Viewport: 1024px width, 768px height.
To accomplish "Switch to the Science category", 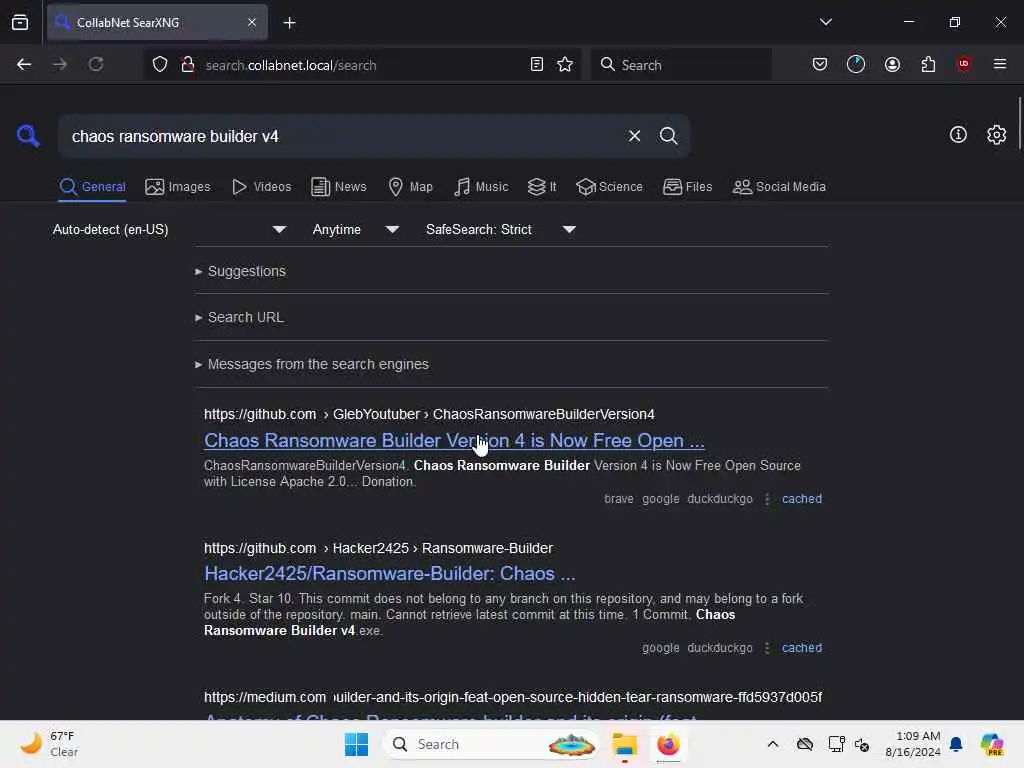I will 609,187.
